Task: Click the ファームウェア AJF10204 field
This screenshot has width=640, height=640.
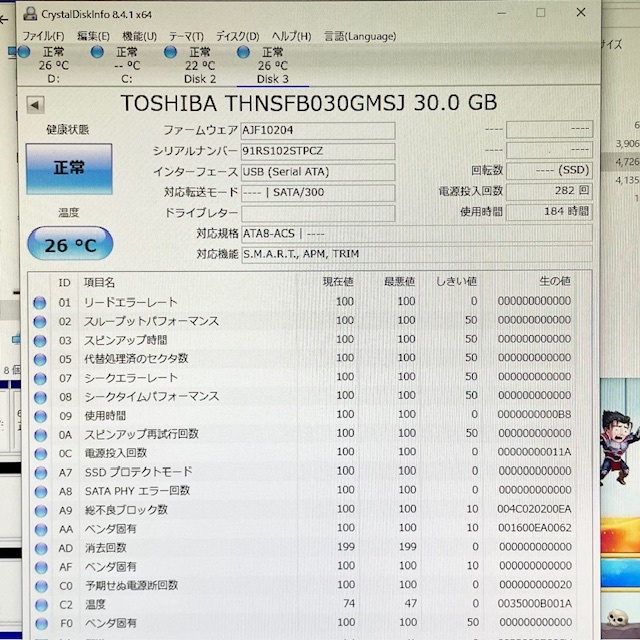Action: pos(318,130)
